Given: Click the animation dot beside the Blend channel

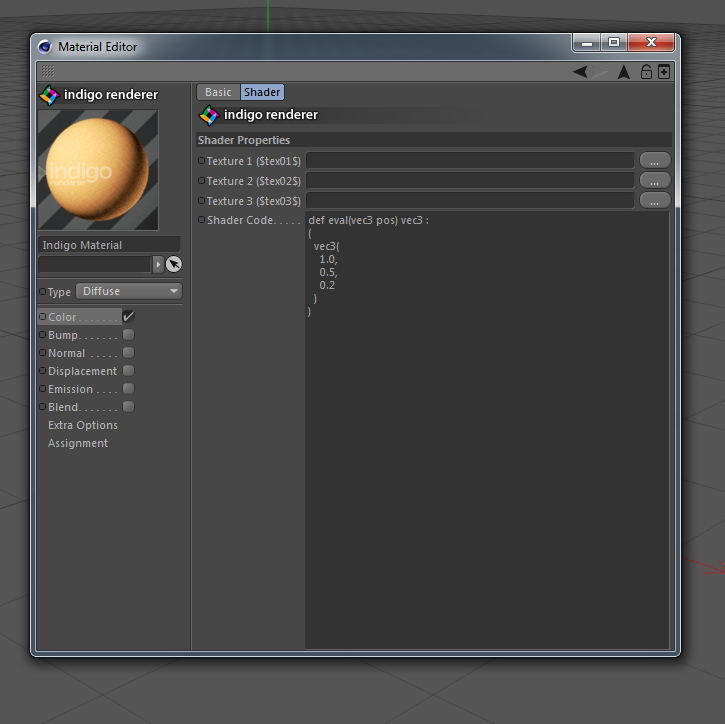Looking at the screenshot, I should (x=43, y=406).
